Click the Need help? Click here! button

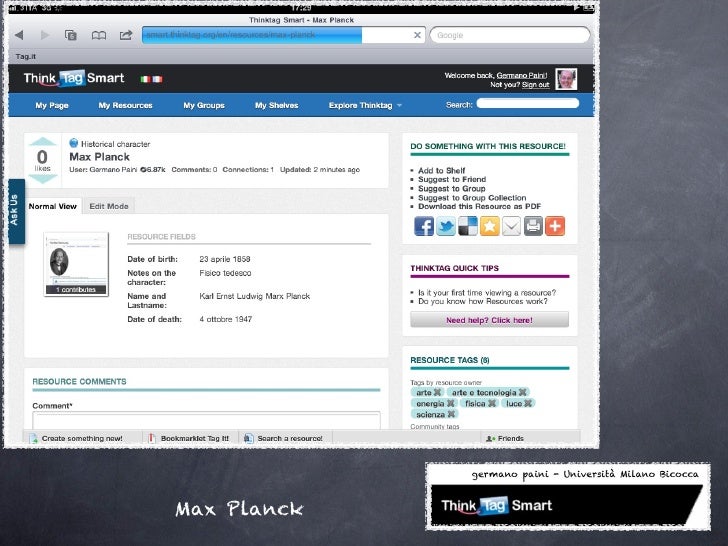pyautogui.click(x=489, y=320)
